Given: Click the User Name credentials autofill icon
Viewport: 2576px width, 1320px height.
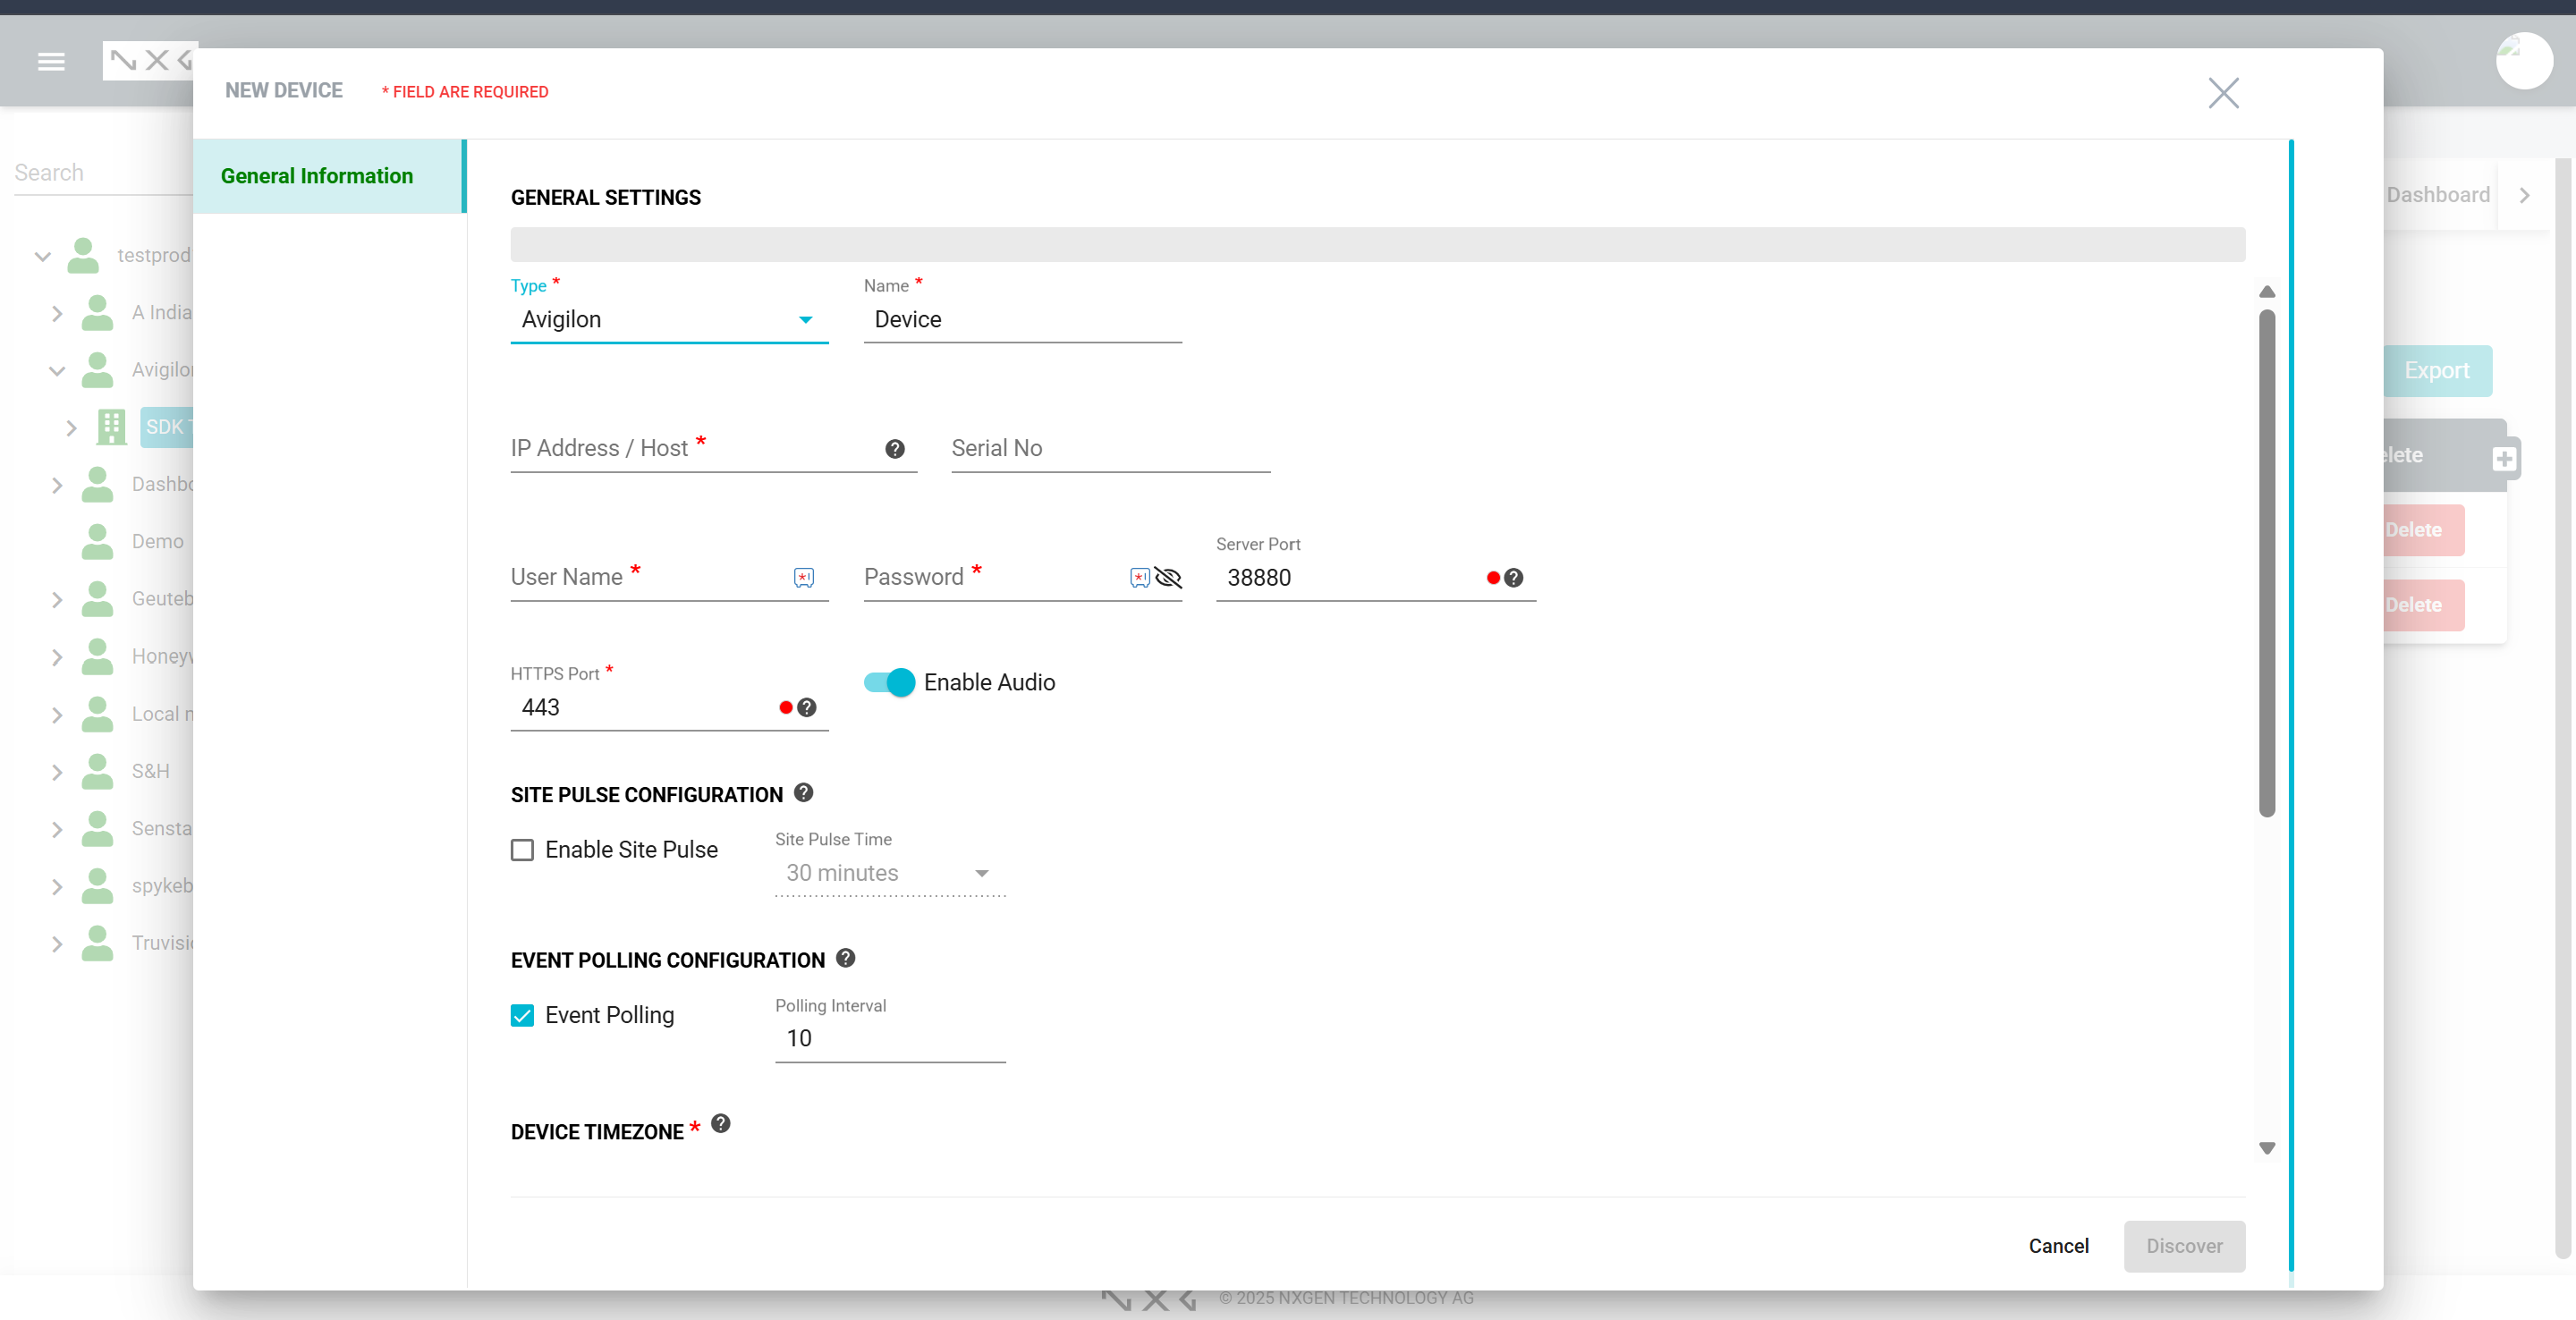Looking at the screenshot, I should click(803, 578).
